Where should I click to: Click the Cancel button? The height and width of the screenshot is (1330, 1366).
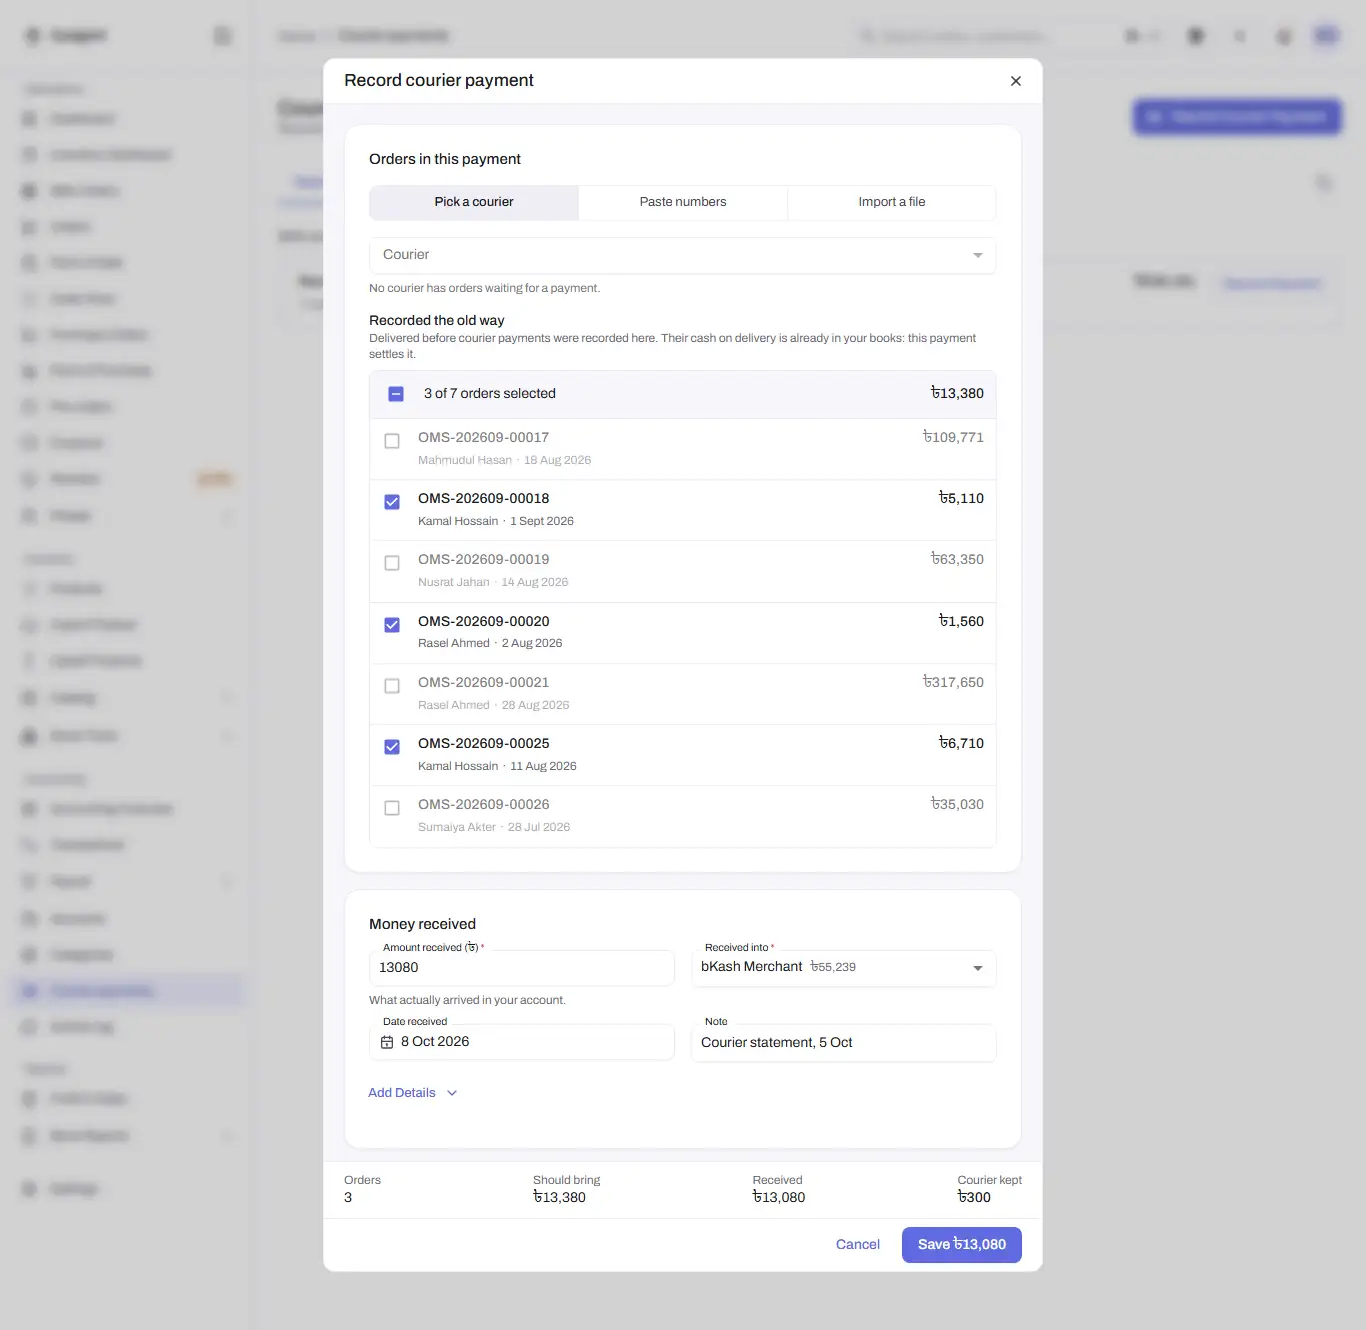[858, 1245]
